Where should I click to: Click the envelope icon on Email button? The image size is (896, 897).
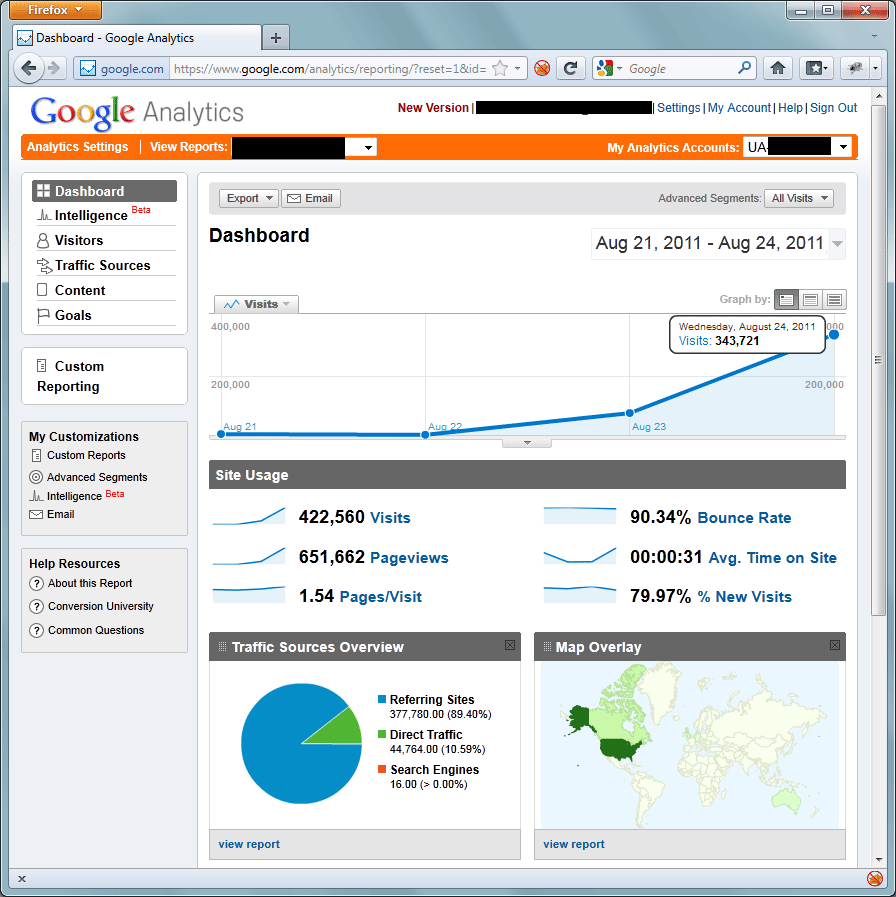[x=294, y=199]
